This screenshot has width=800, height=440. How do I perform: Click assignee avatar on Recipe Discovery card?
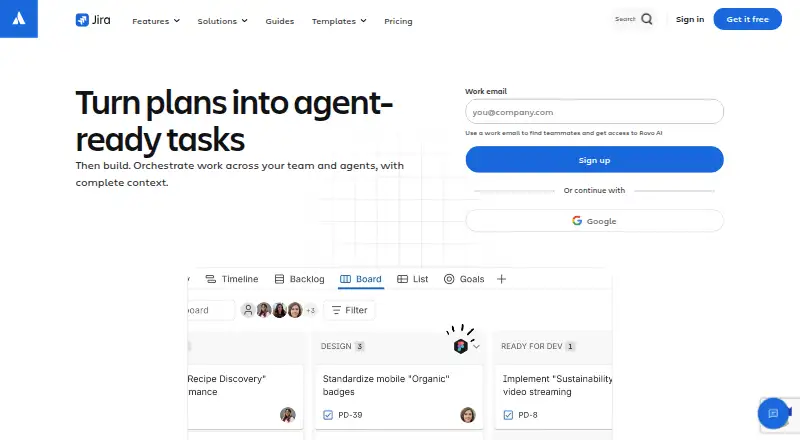coord(288,415)
